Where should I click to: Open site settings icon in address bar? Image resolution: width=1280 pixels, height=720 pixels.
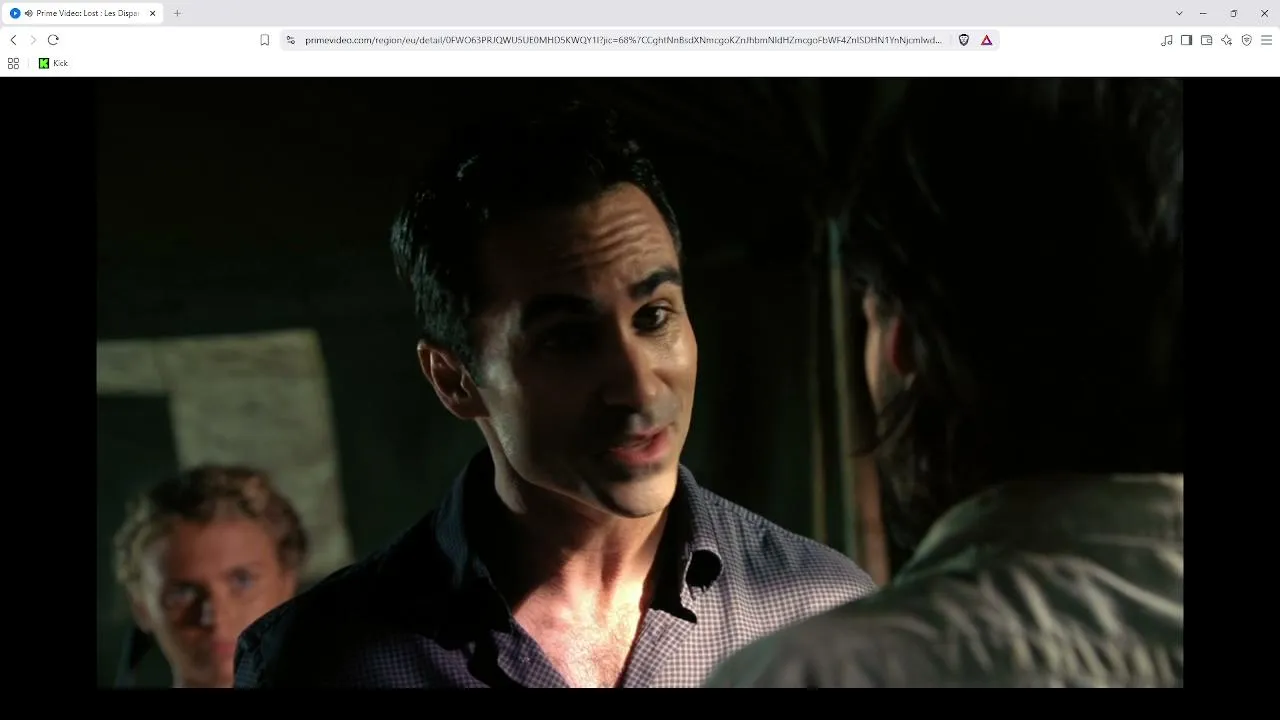[290, 40]
